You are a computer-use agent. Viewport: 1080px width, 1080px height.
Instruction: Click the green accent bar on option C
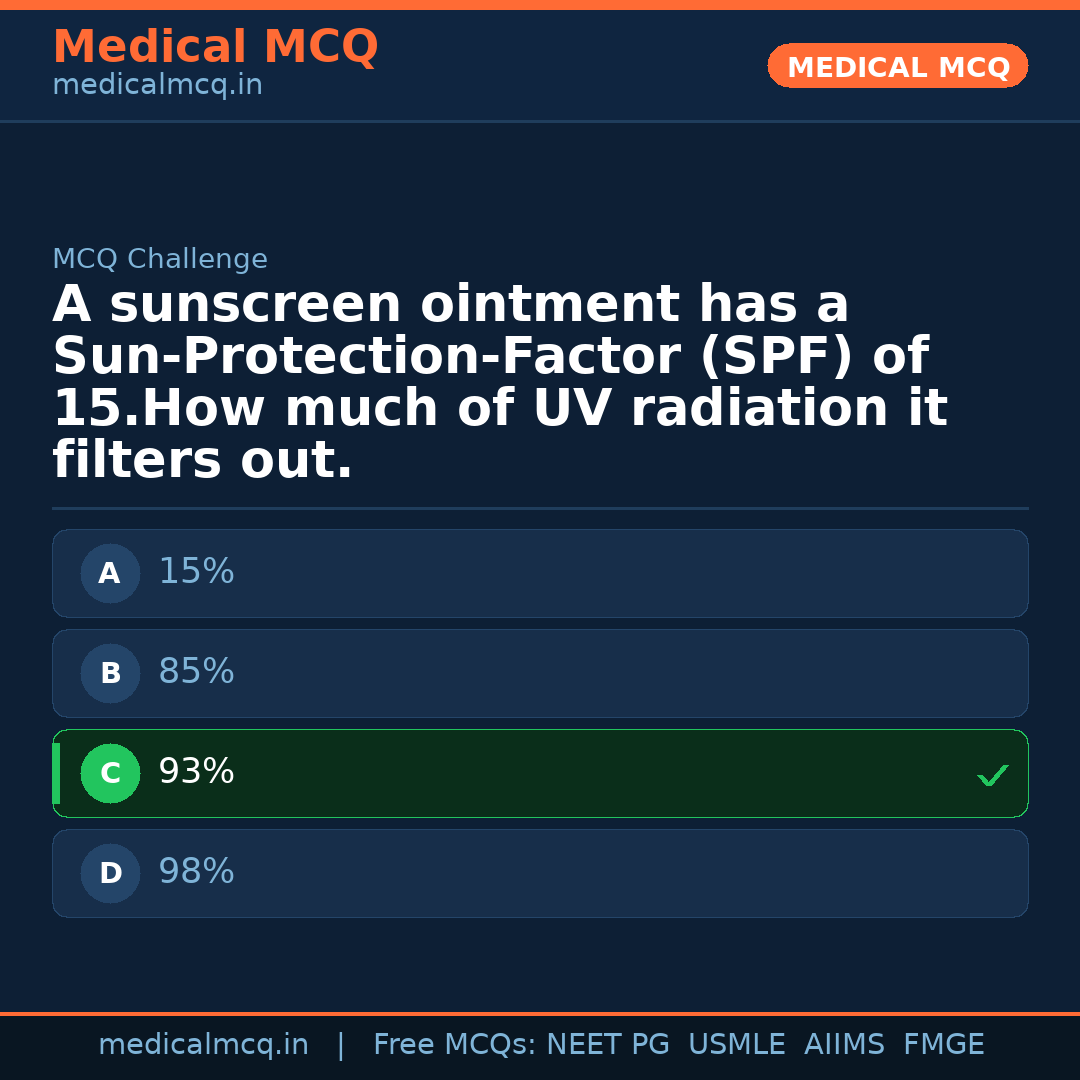(56, 774)
